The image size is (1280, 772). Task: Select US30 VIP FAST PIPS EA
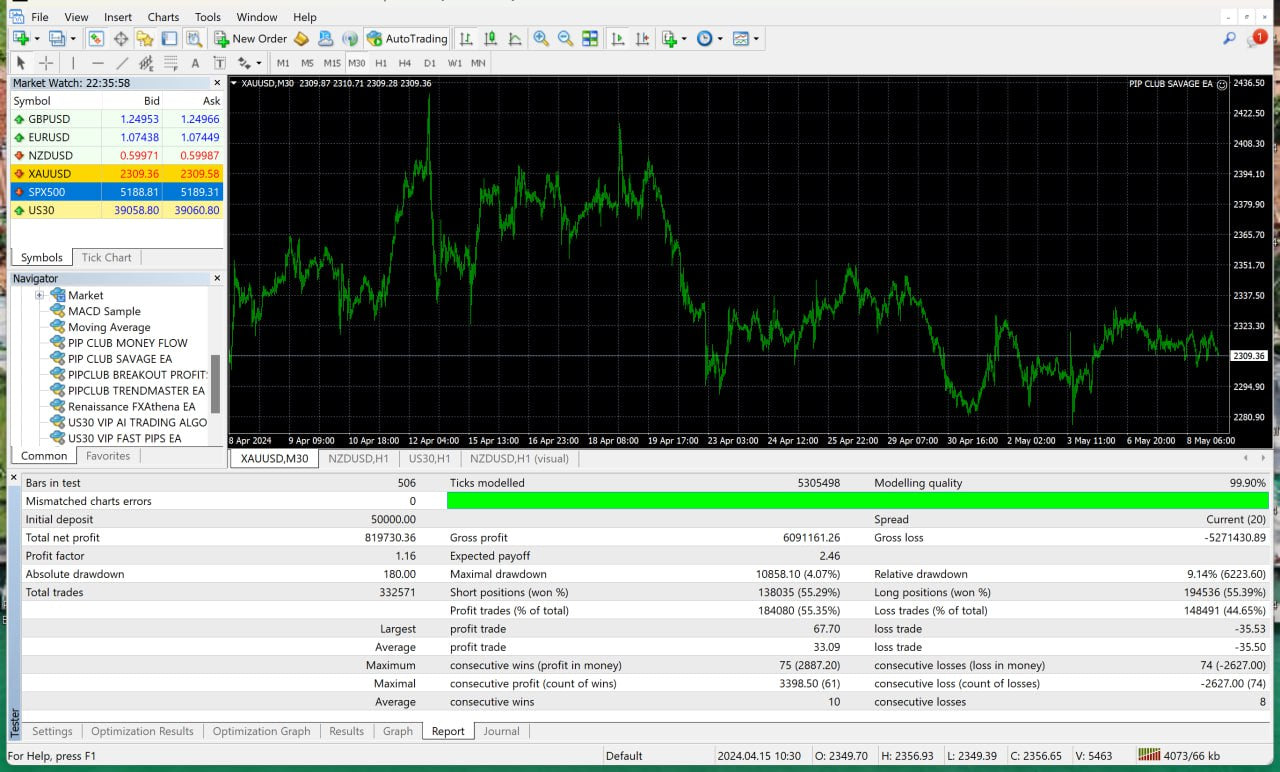124,438
